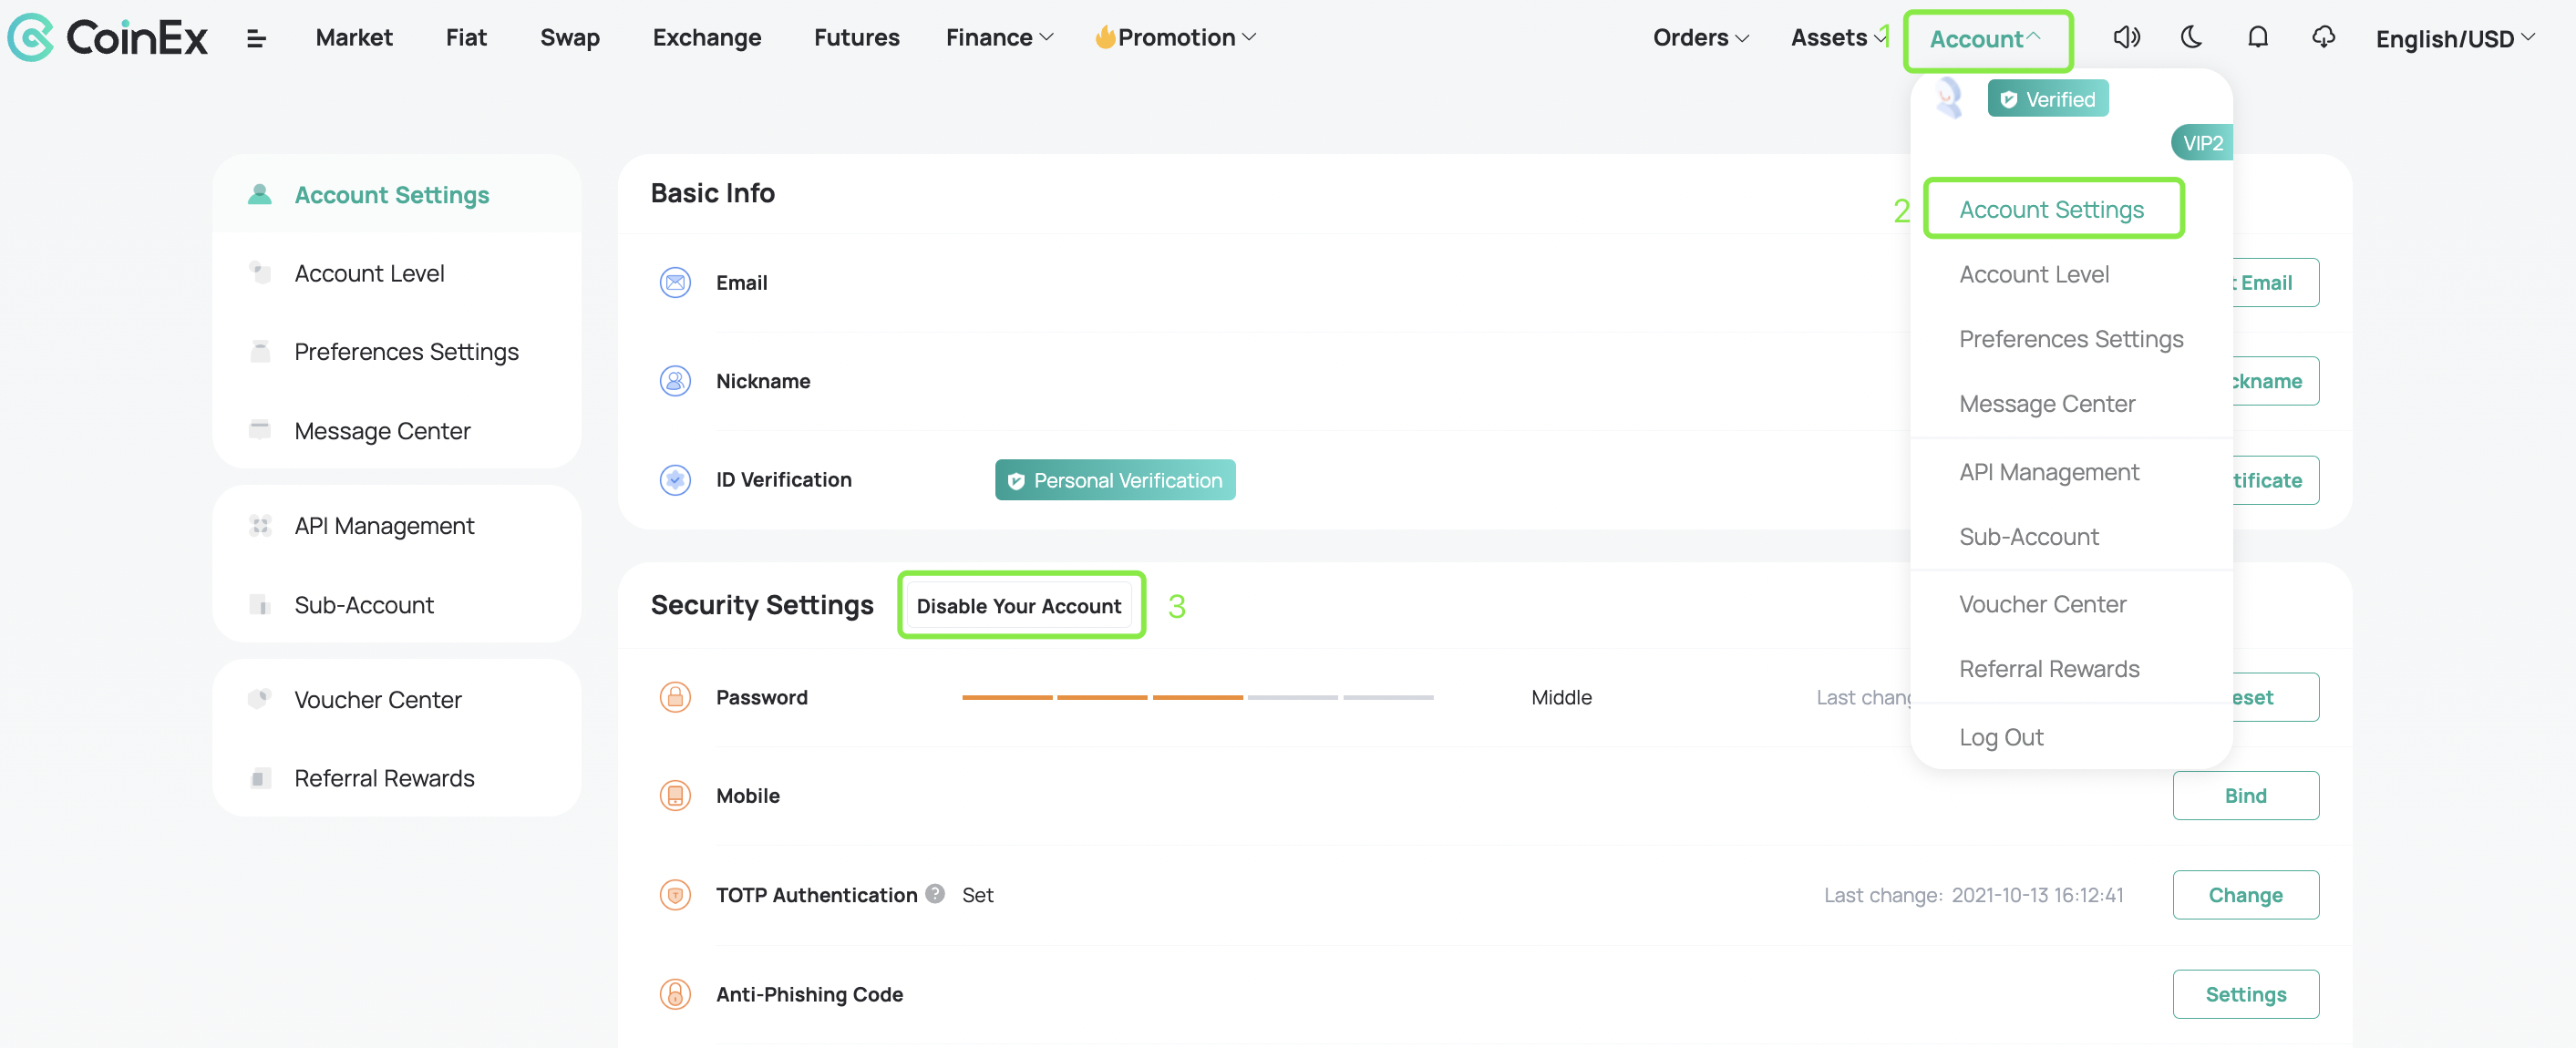Click the Message Center sidebar icon
Screen dimensions: 2576x1048
click(x=260, y=431)
